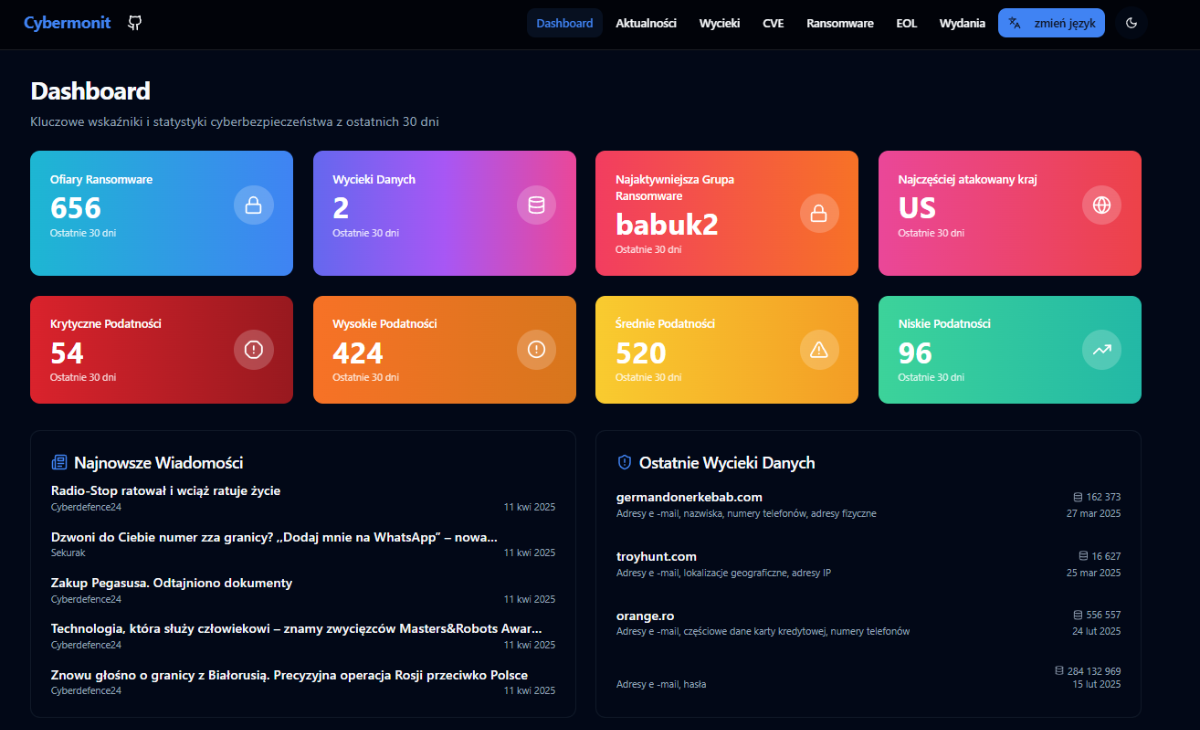The width and height of the screenshot is (1200, 730).
Task: Open the Cybermonit GitHub repository icon
Action: [134, 22]
